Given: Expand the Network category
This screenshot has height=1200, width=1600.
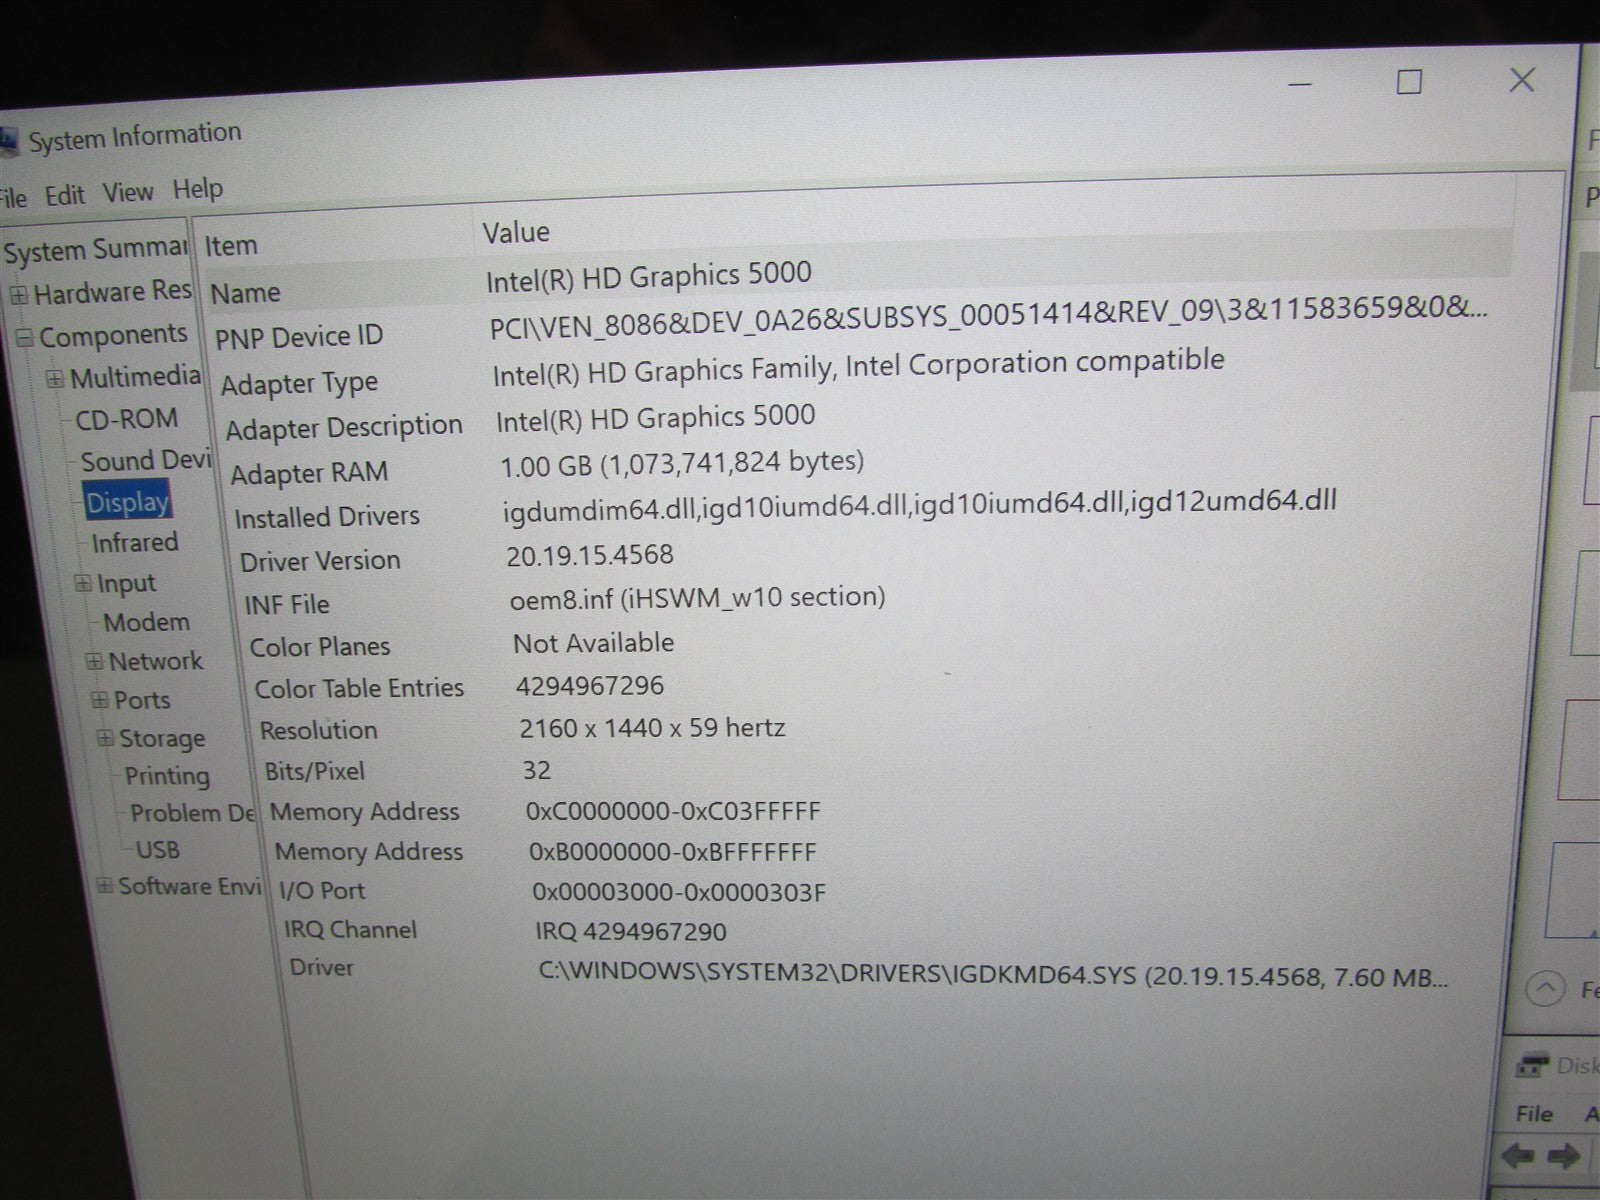Looking at the screenshot, I should coord(94,662).
